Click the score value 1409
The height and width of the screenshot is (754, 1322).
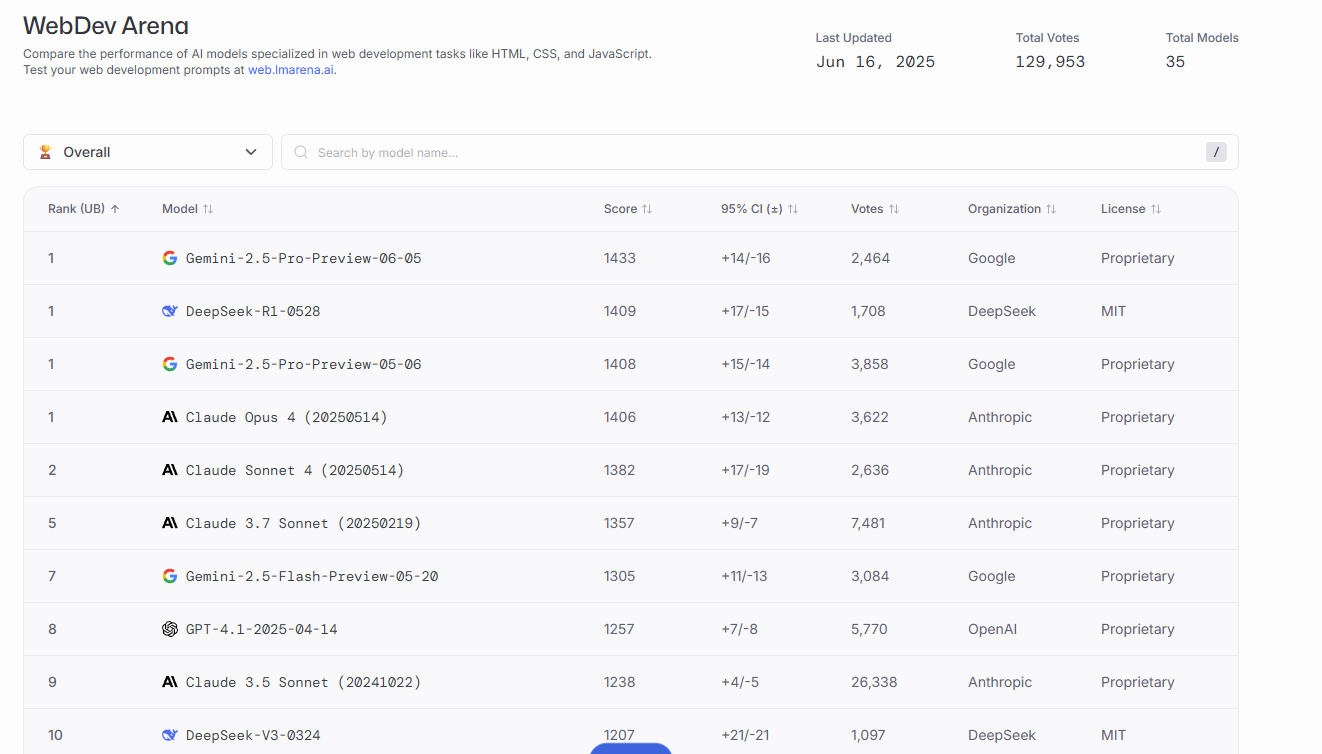click(620, 311)
